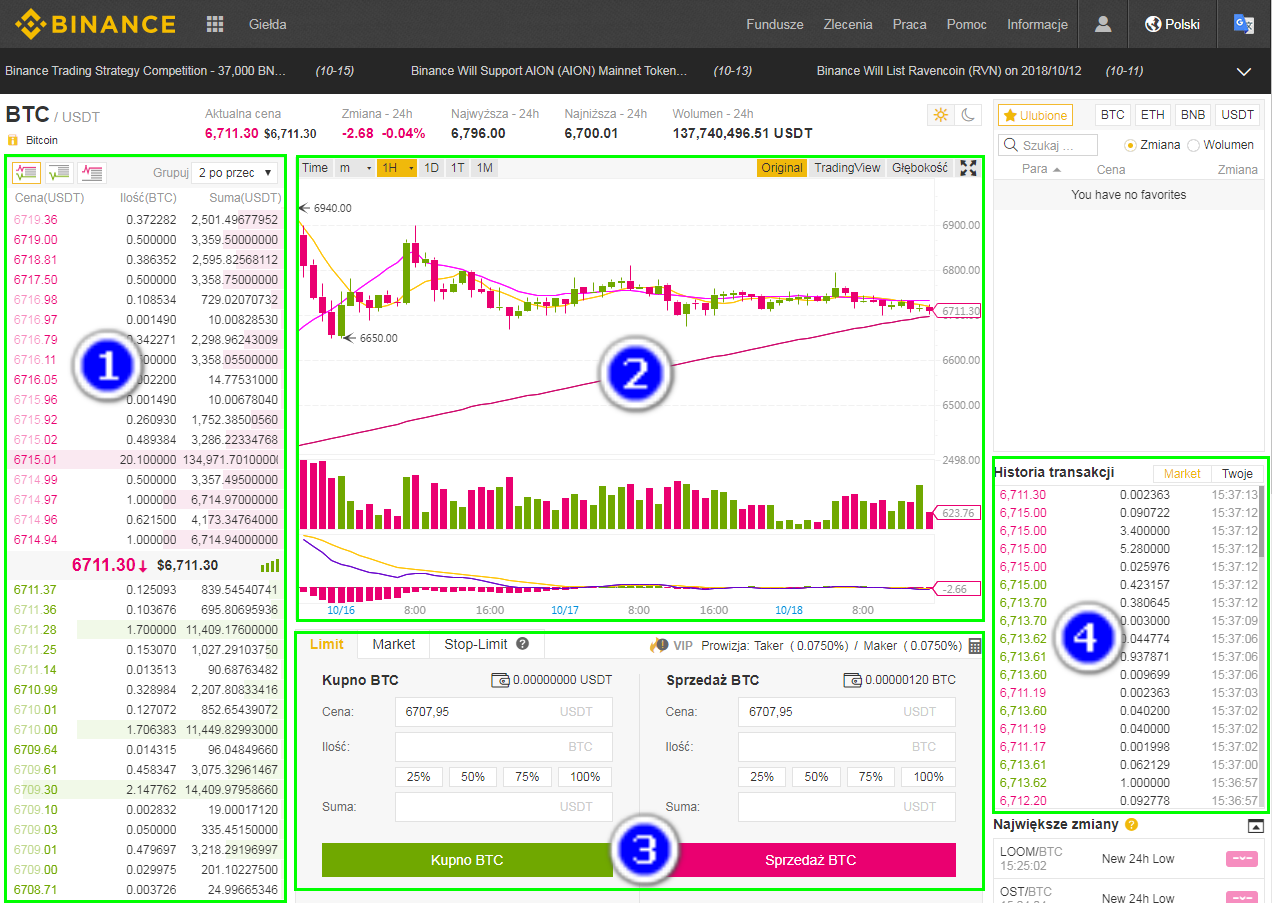Set buy amount to 100%
The height and width of the screenshot is (903, 1272).
(586, 777)
